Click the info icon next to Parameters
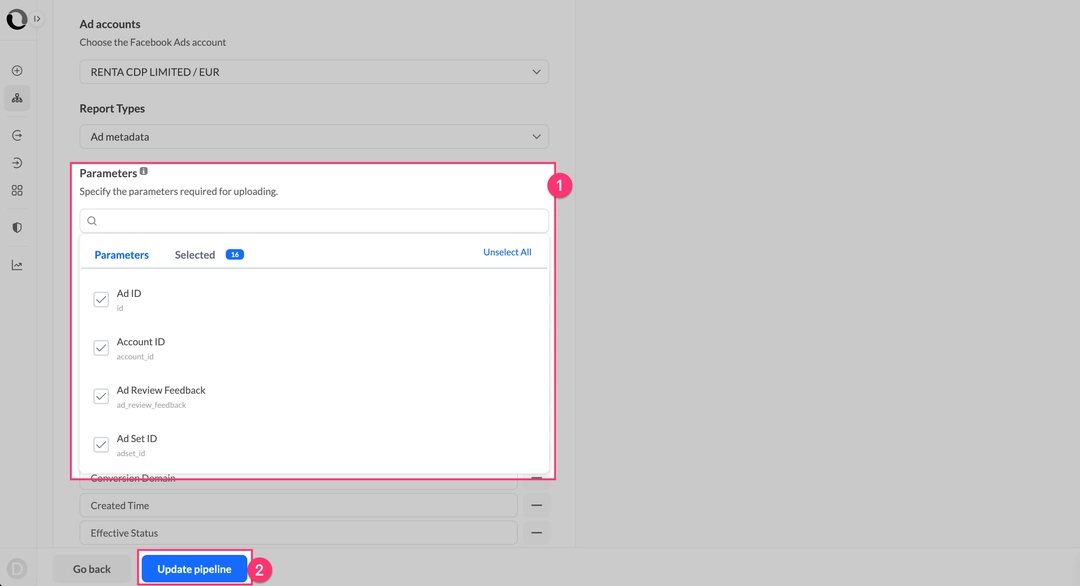Viewport: 1080px width, 586px height. (x=144, y=172)
